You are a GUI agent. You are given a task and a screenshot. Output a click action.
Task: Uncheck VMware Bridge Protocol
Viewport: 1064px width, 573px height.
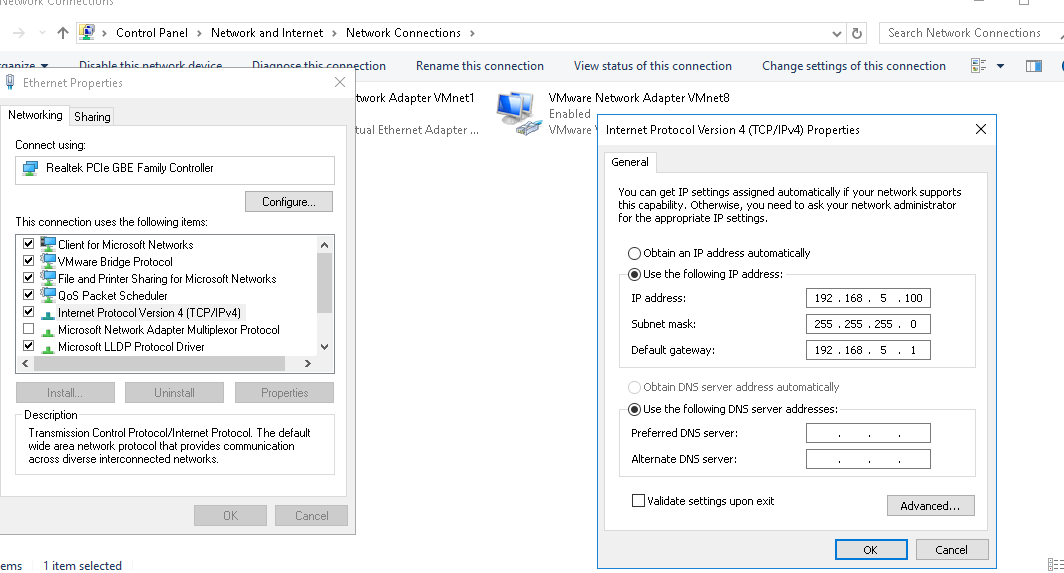[x=28, y=261]
